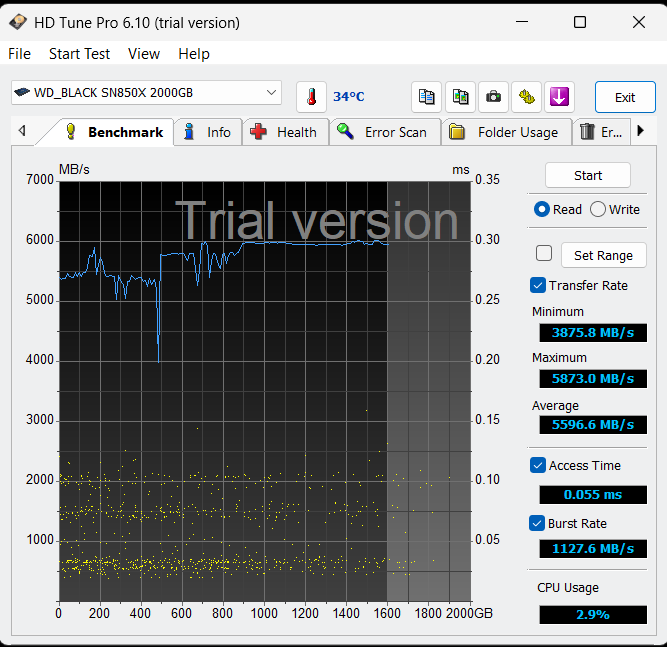This screenshot has height=647, width=667.
Task: Copy benchmark info to clipboard icon
Action: 427,97
